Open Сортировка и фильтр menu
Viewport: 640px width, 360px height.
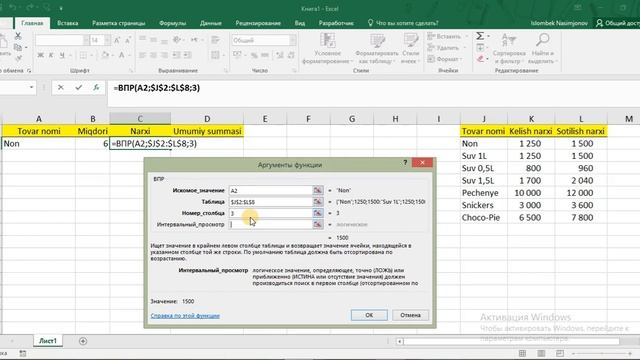point(509,49)
